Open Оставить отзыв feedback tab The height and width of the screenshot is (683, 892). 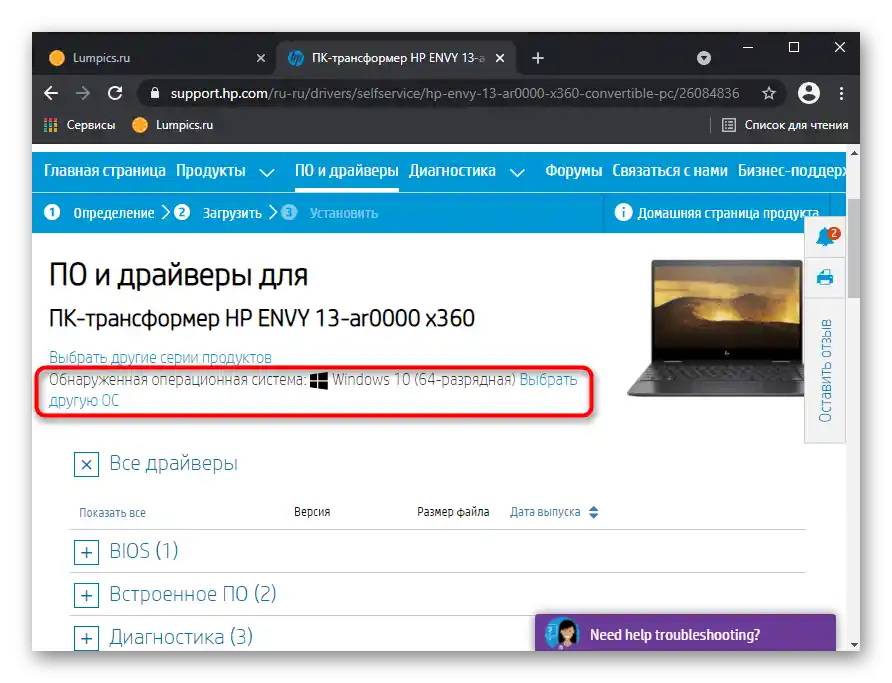point(825,371)
